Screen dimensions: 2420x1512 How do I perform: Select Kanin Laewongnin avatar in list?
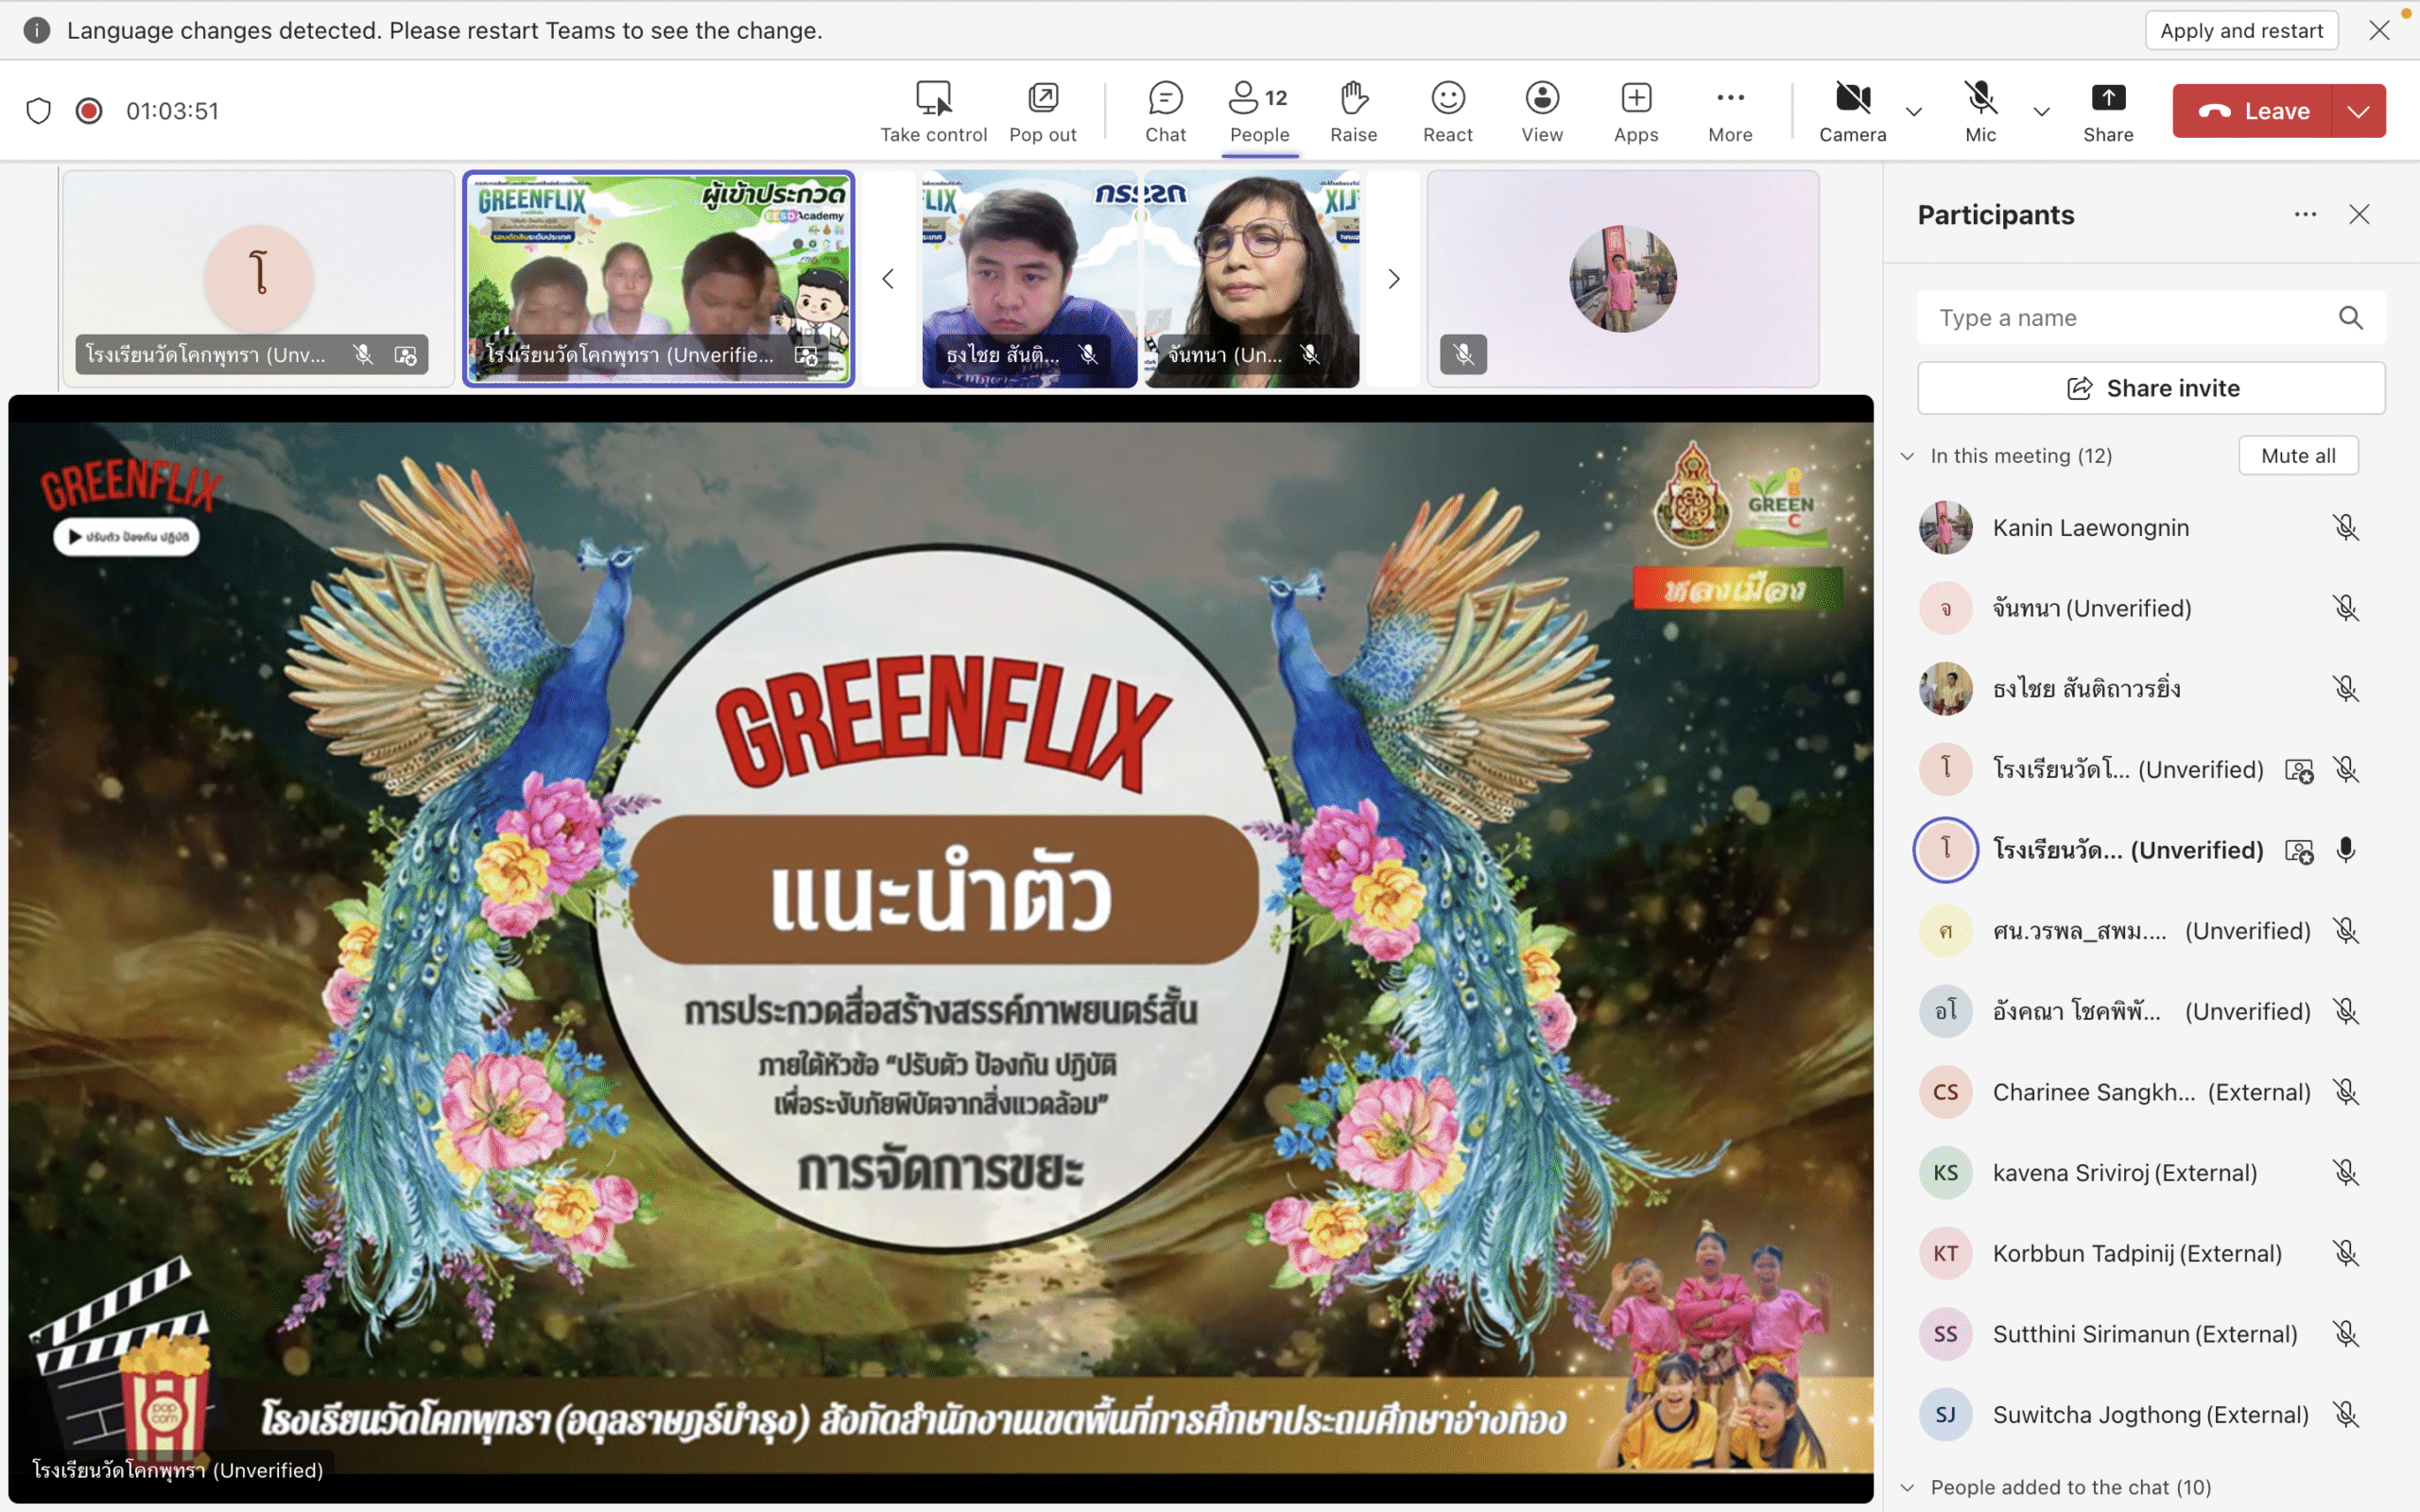(1945, 527)
